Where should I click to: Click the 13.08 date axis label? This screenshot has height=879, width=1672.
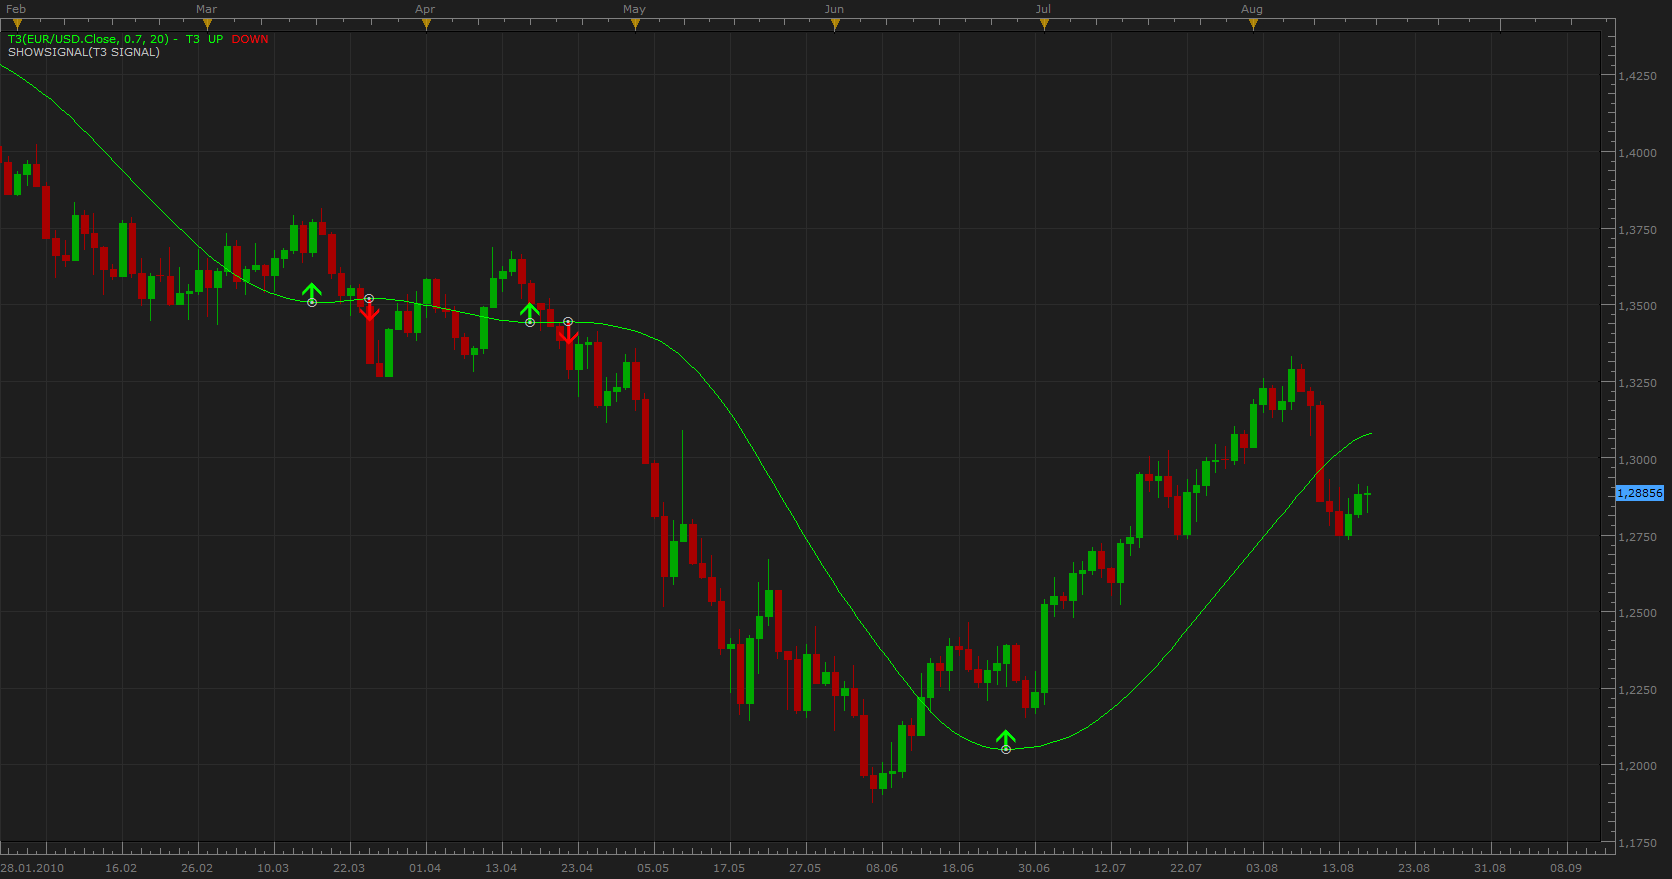[x=1338, y=868]
